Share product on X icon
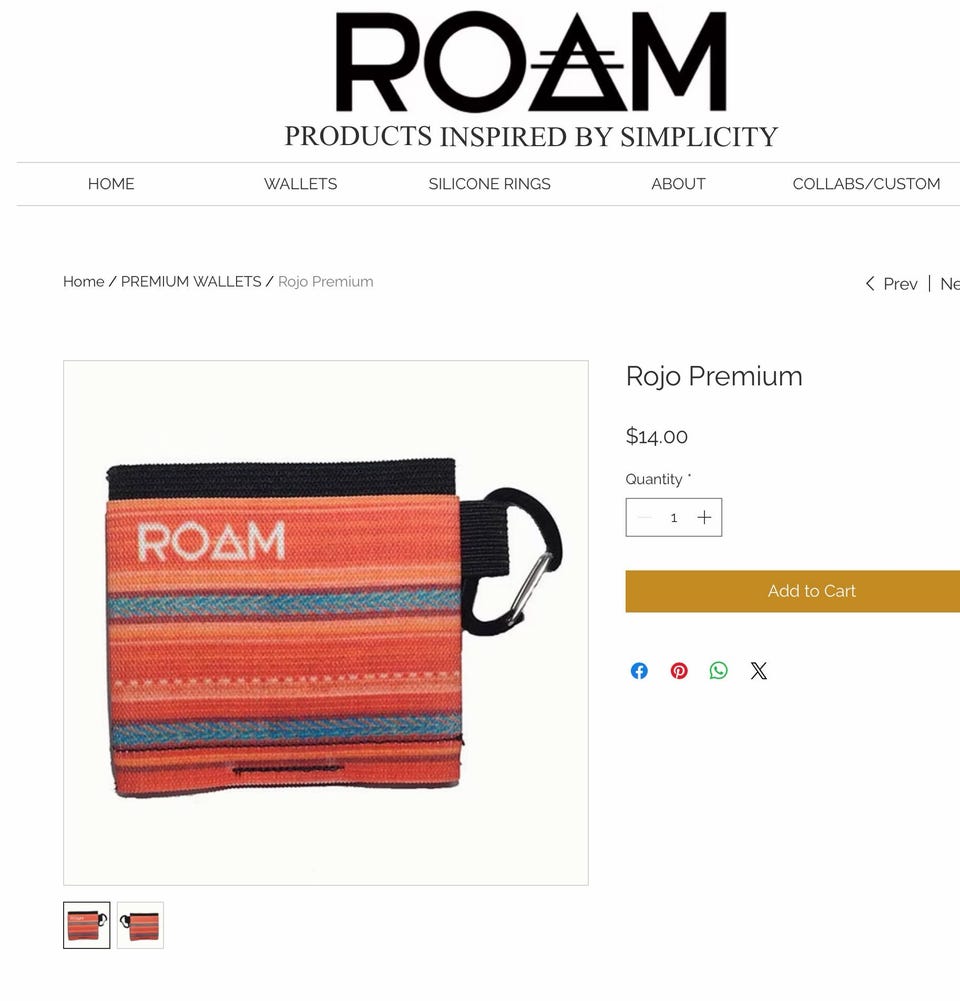This screenshot has width=960, height=1001. coord(759,671)
